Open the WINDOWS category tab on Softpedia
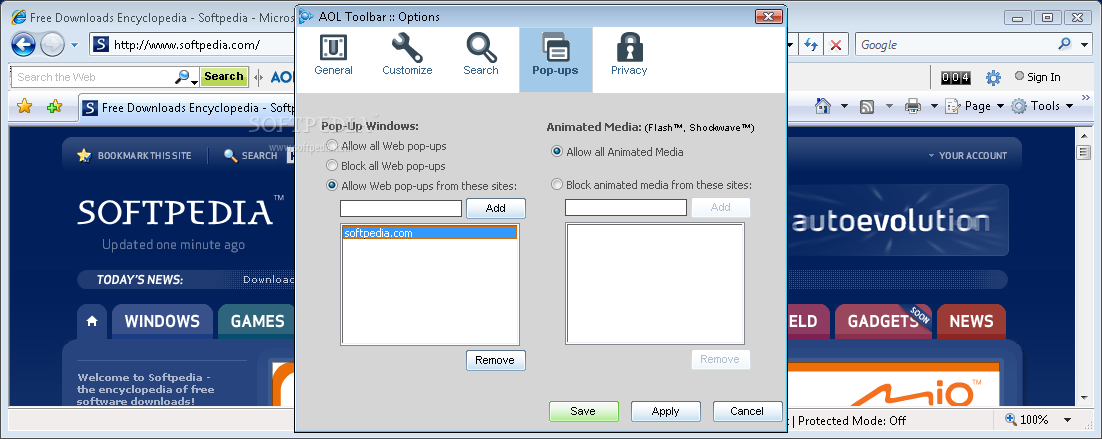 (162, 322)
